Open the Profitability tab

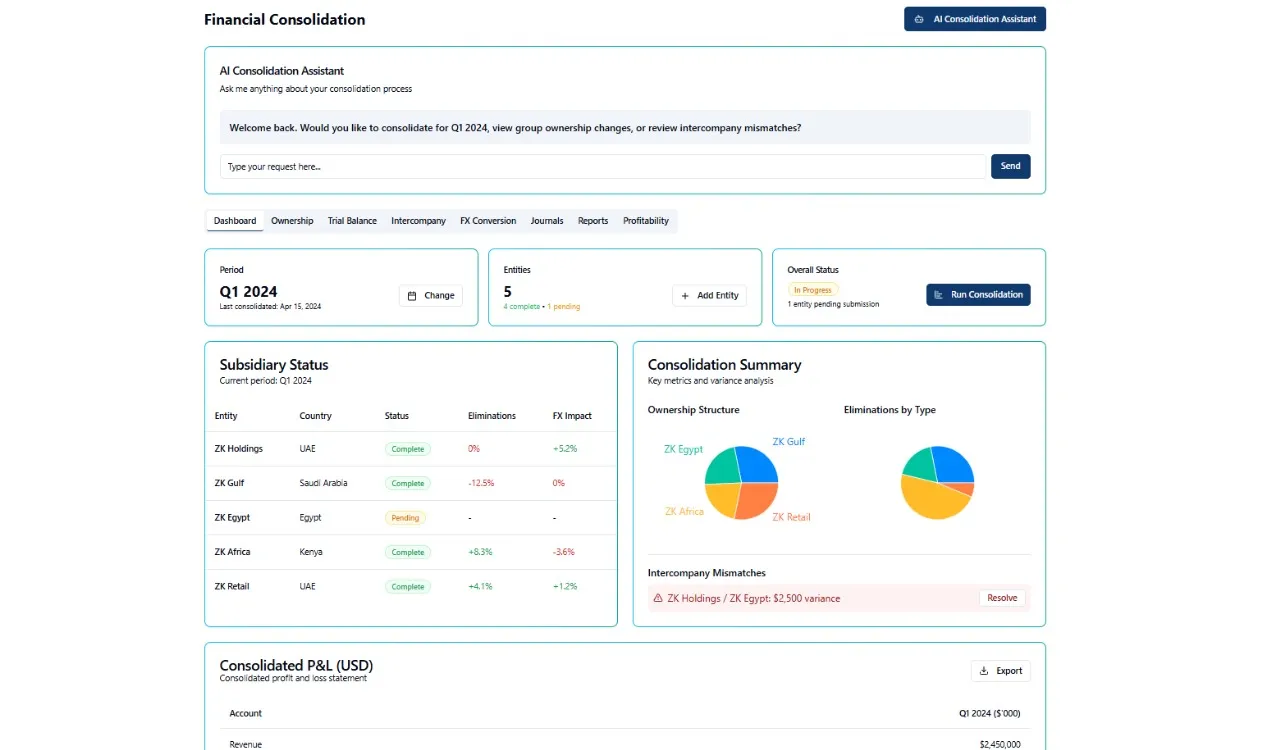646,221
